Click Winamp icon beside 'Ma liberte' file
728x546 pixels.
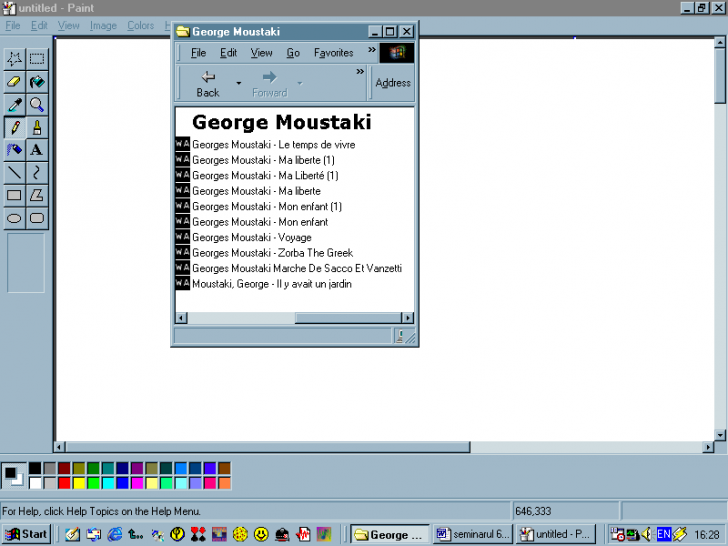point(182,190)
